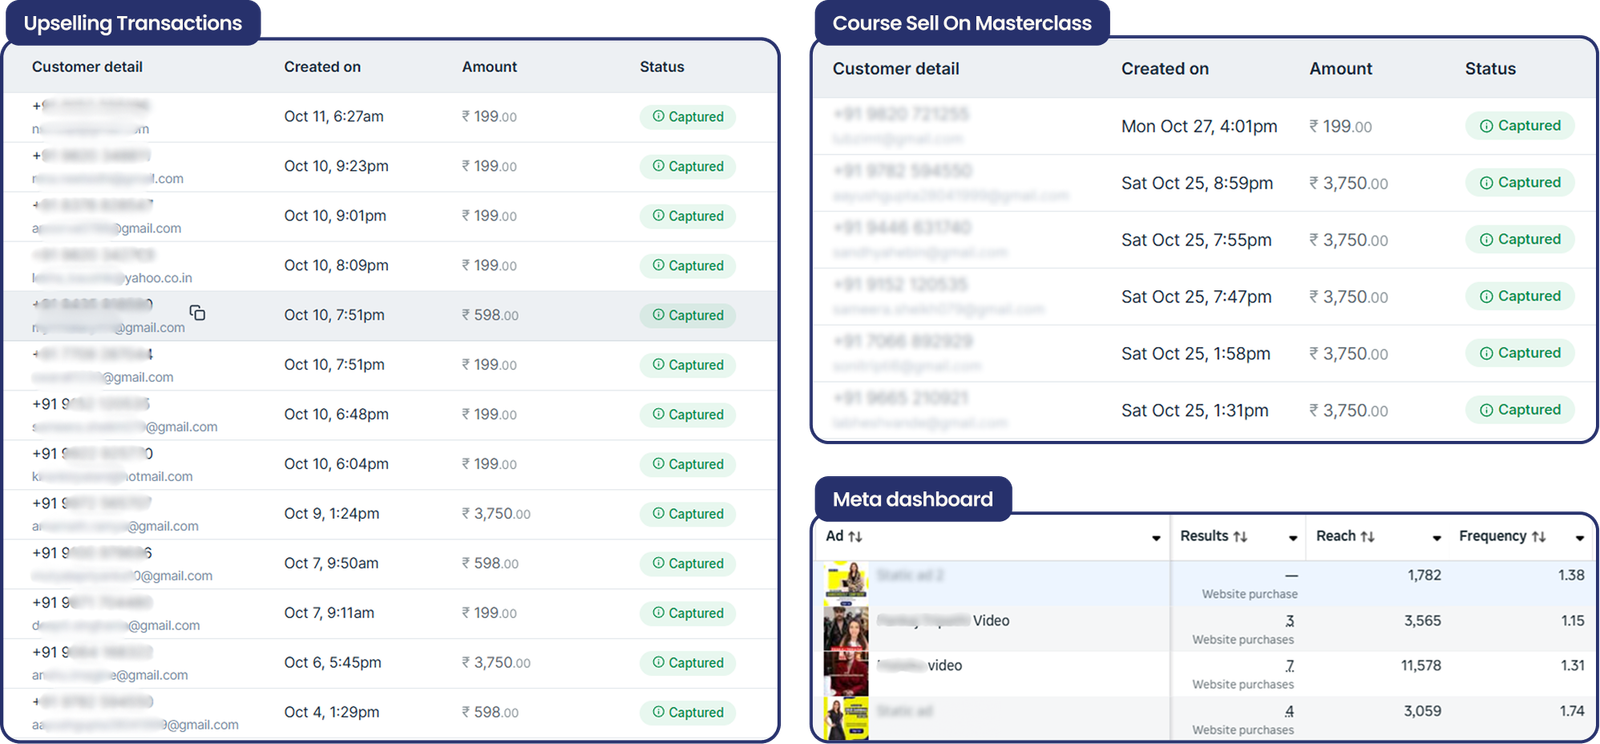Click the Reach column sort arrows

click(x=1367, y=537)
